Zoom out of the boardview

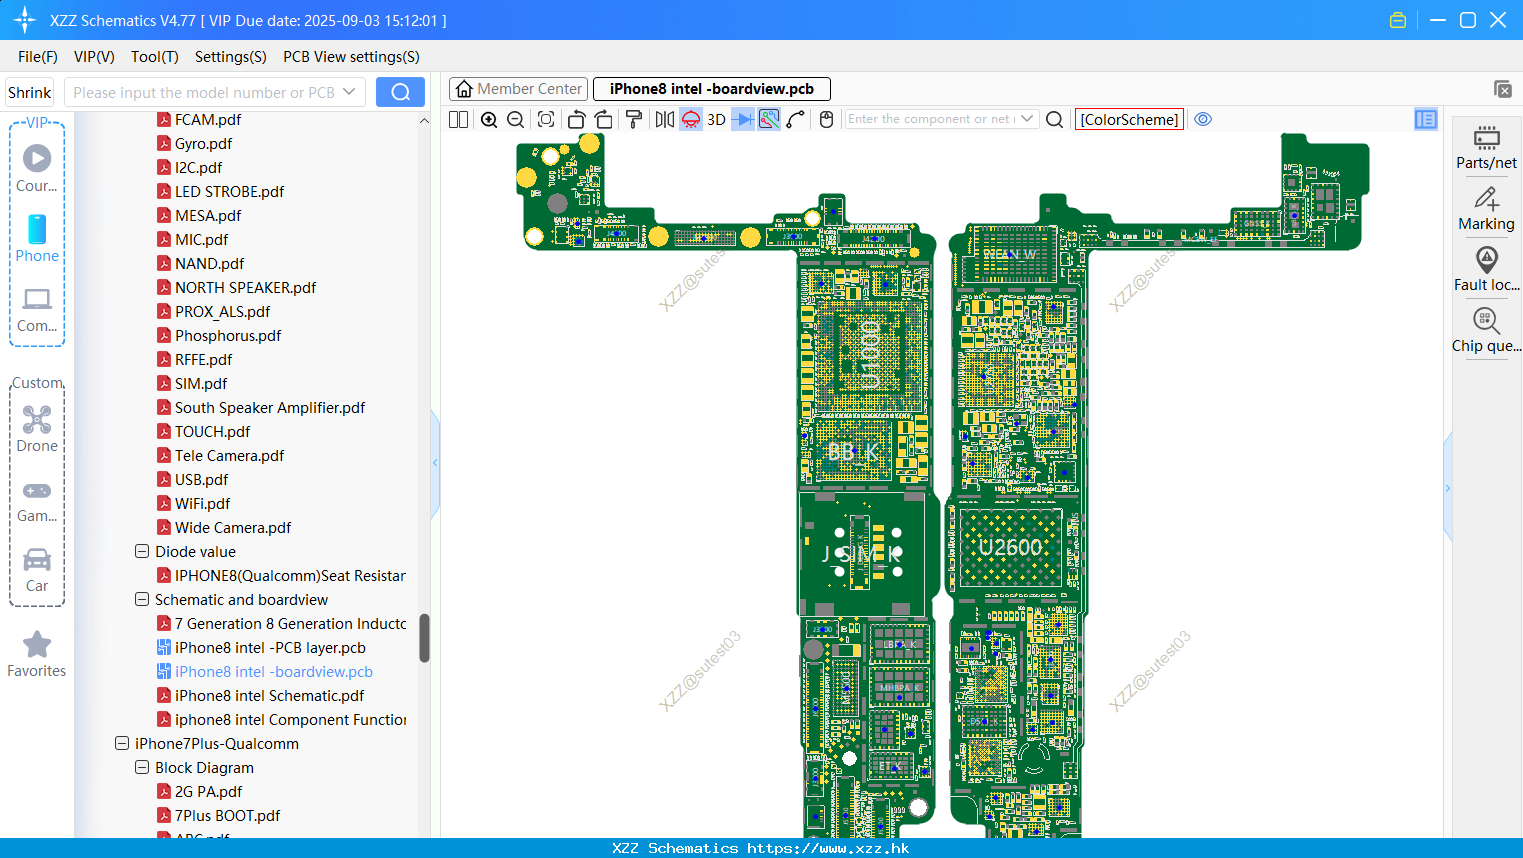(x=515, y=119)
